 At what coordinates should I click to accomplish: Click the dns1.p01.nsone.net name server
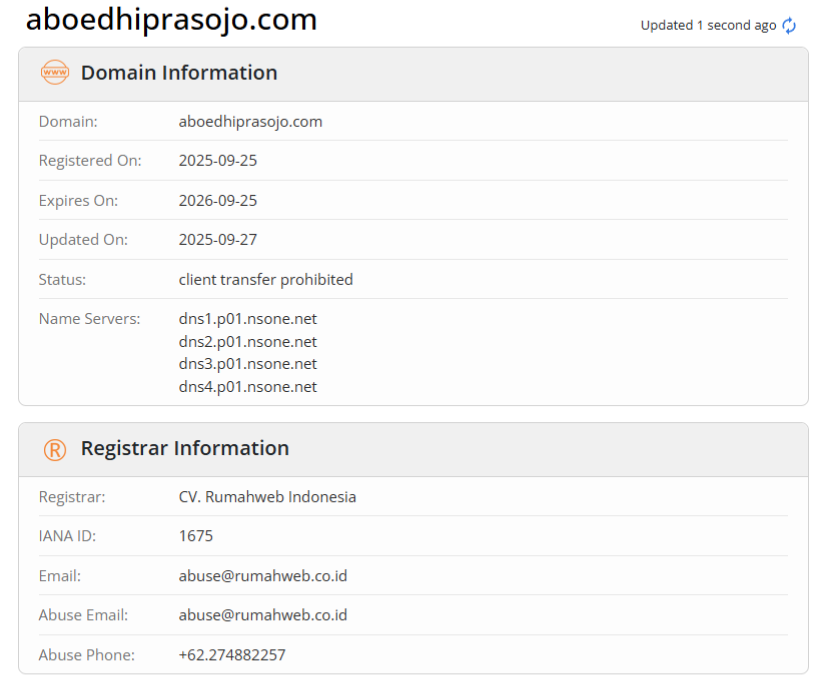click(x=247, y=318)
